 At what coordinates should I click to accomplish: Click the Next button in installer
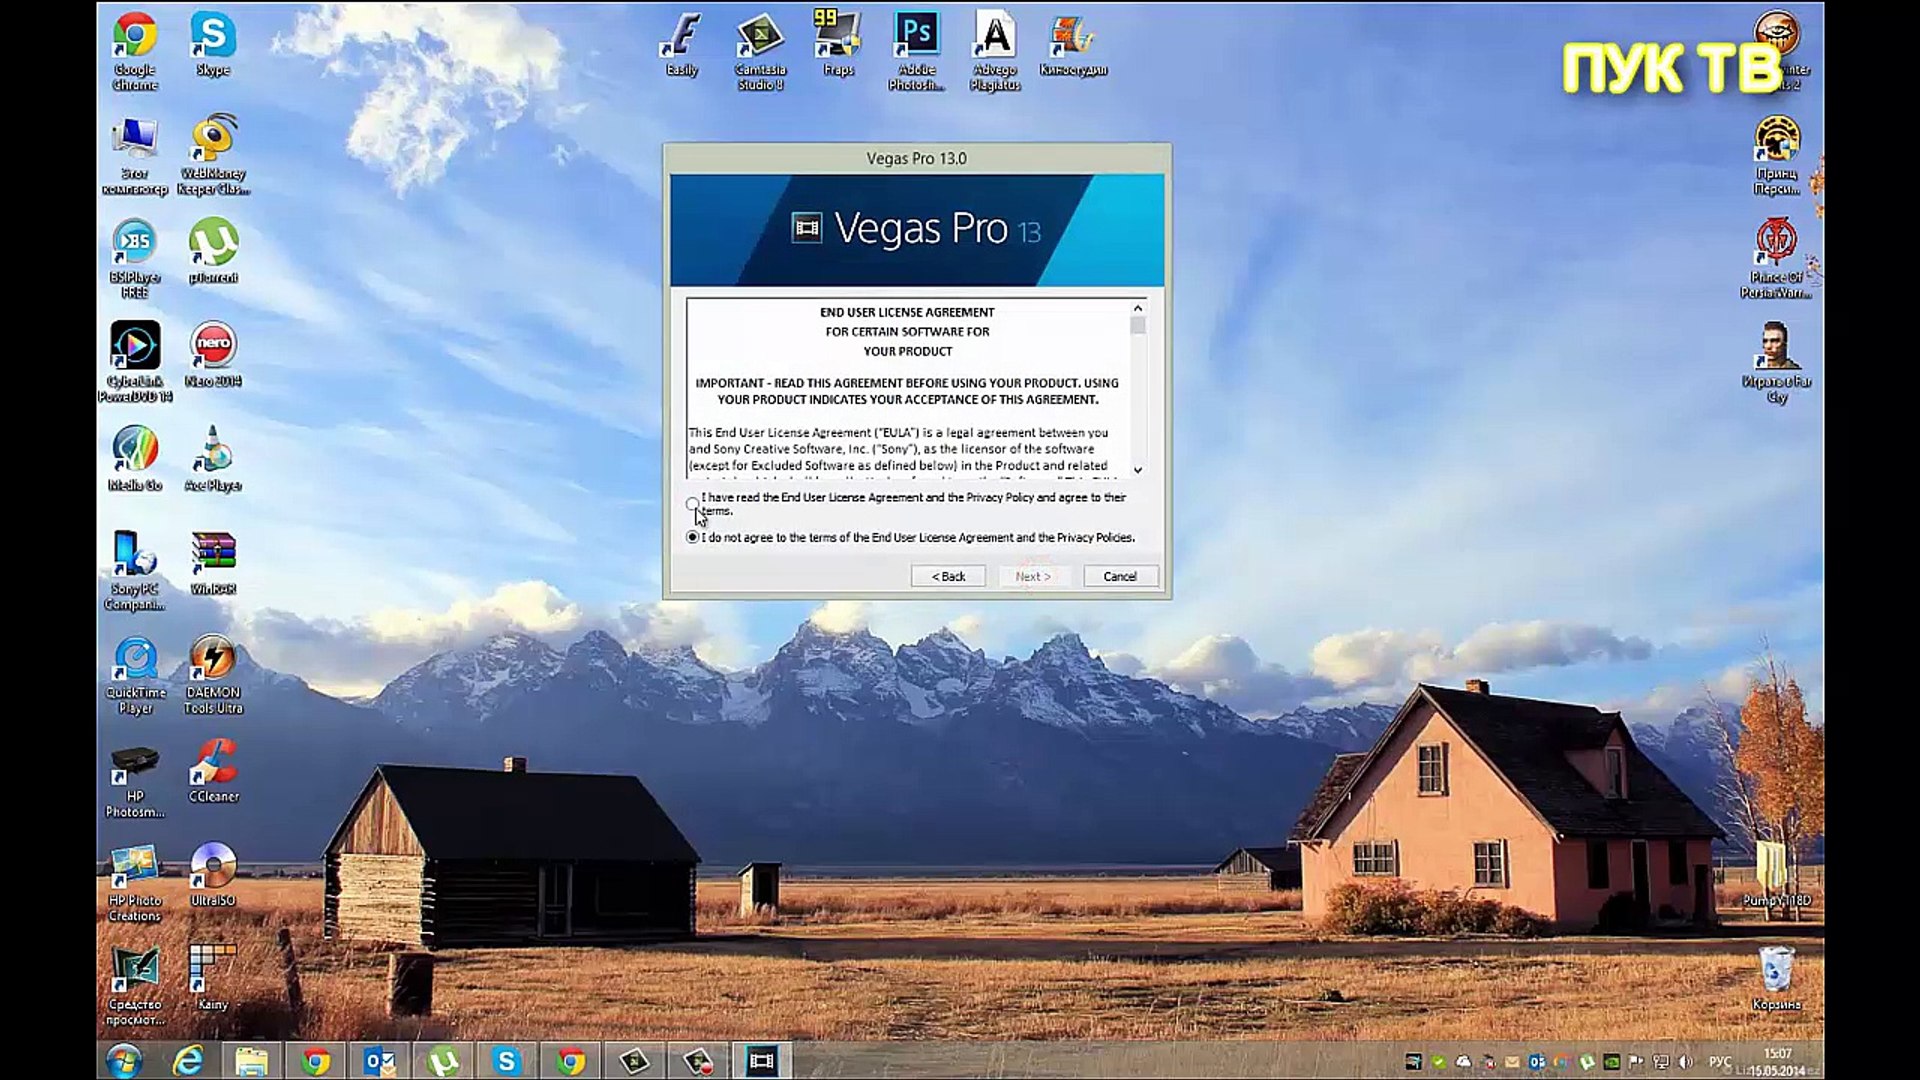point(1033,576)
